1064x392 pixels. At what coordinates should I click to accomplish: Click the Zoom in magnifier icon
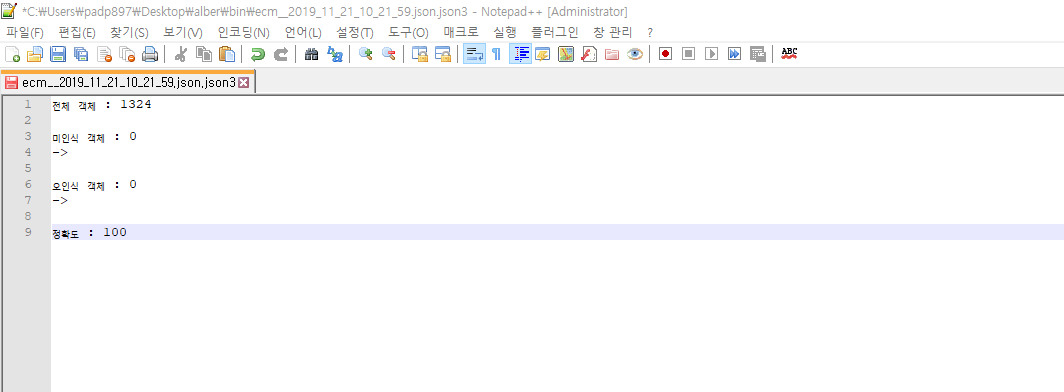coord(366,54)
